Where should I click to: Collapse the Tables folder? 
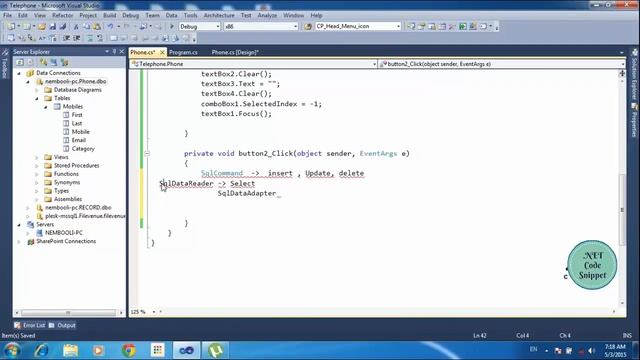tap(37, 98)
